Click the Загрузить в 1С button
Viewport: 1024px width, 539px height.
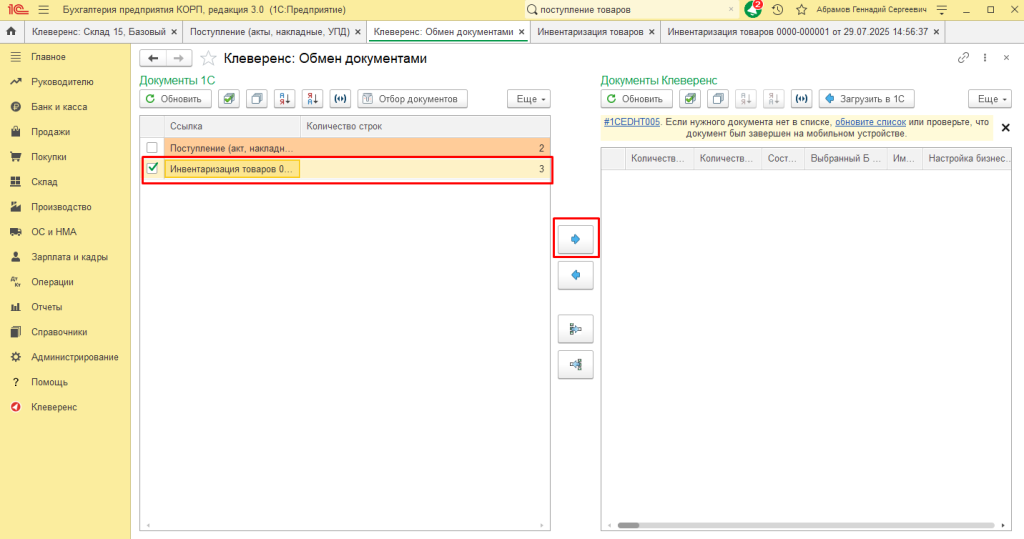point(866,99)
